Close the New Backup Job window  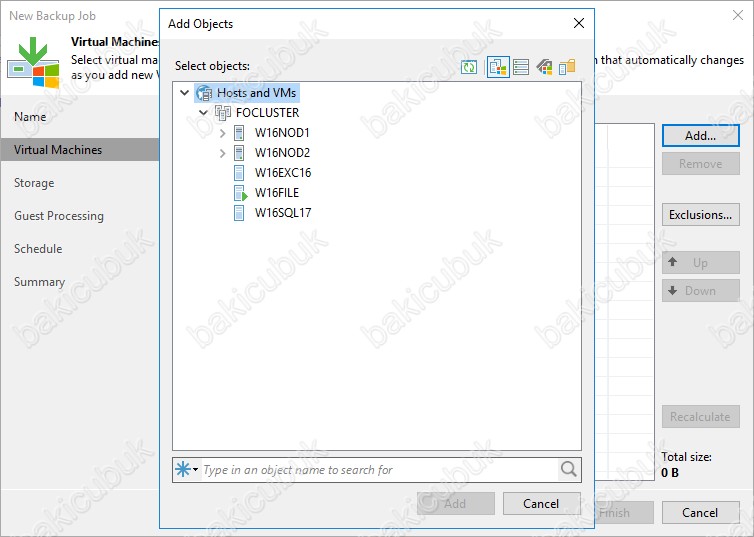tap(738, 15)
